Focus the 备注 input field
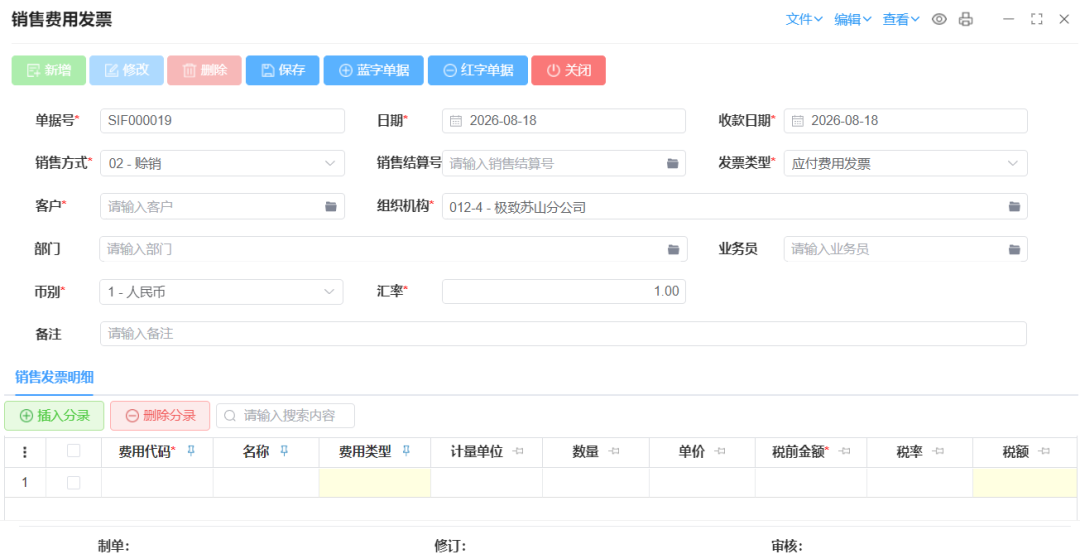 pos(563,334)
